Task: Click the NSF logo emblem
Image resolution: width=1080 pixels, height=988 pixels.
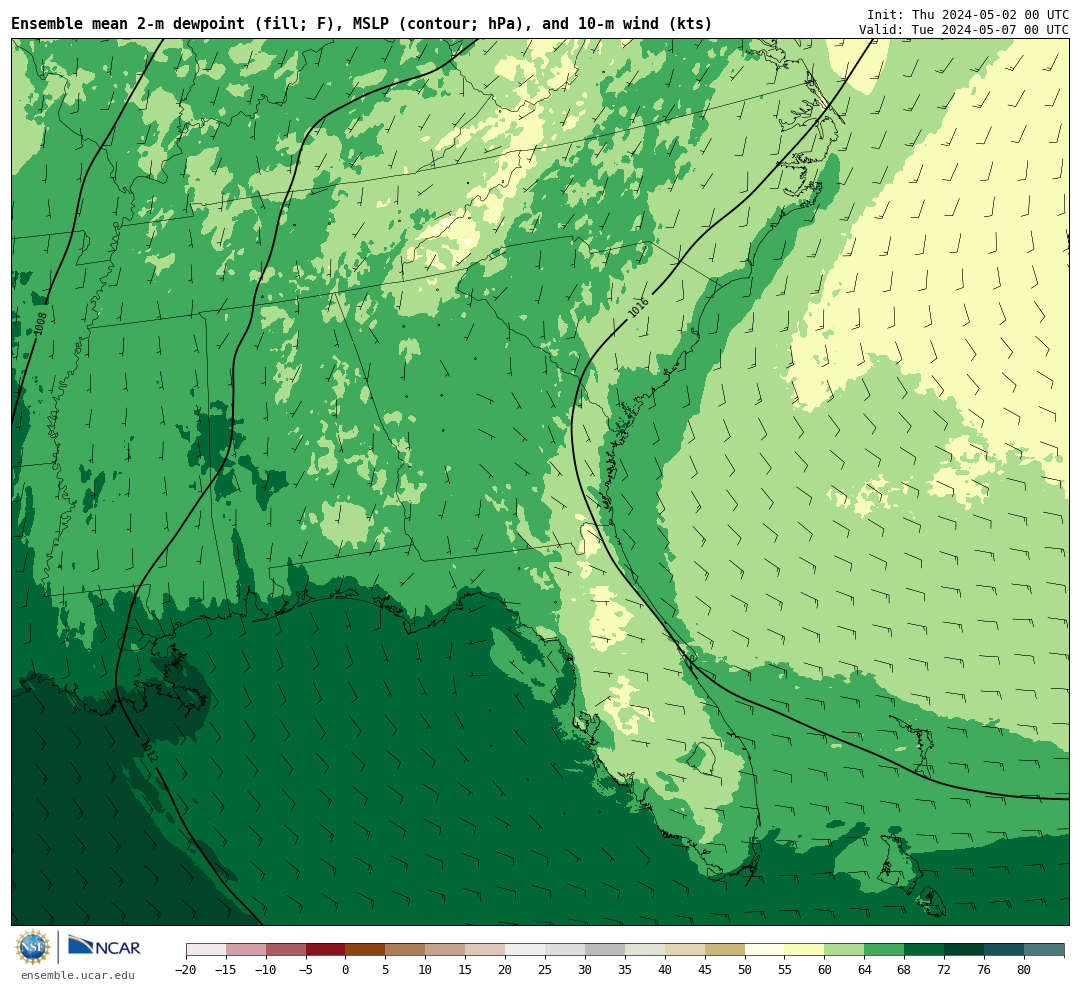Action: pos(33,947)
